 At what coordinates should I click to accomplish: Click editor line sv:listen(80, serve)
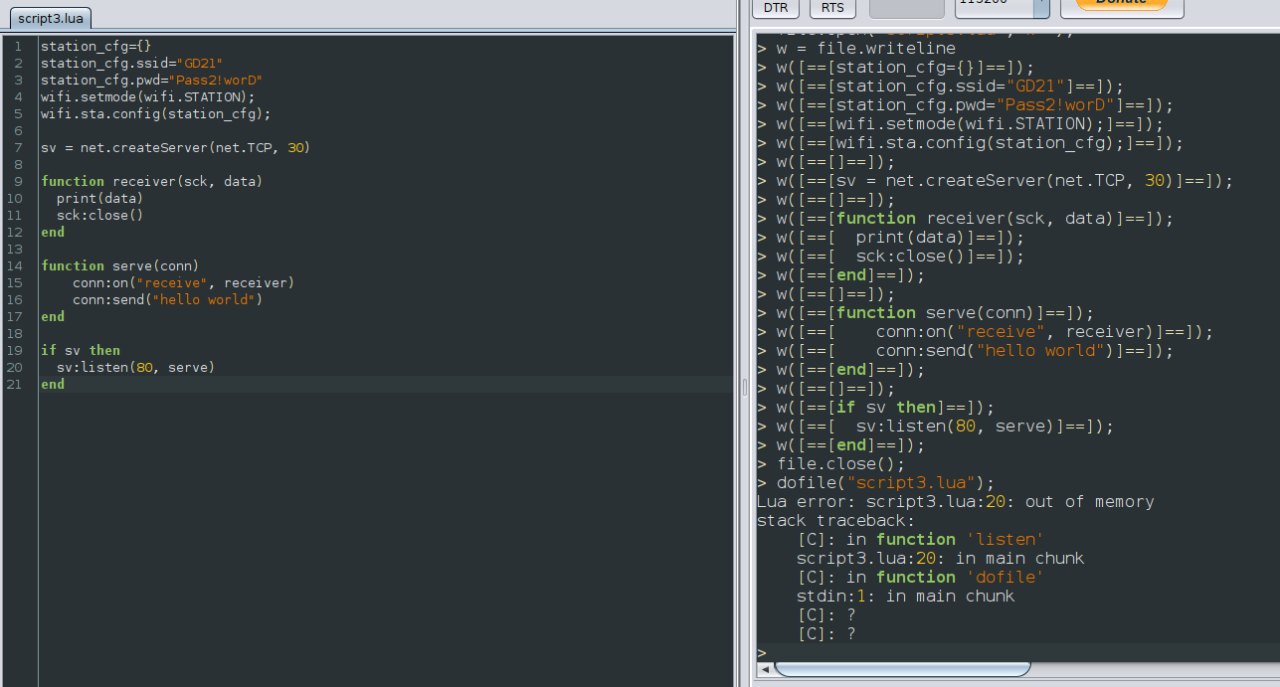pos(136,368)
